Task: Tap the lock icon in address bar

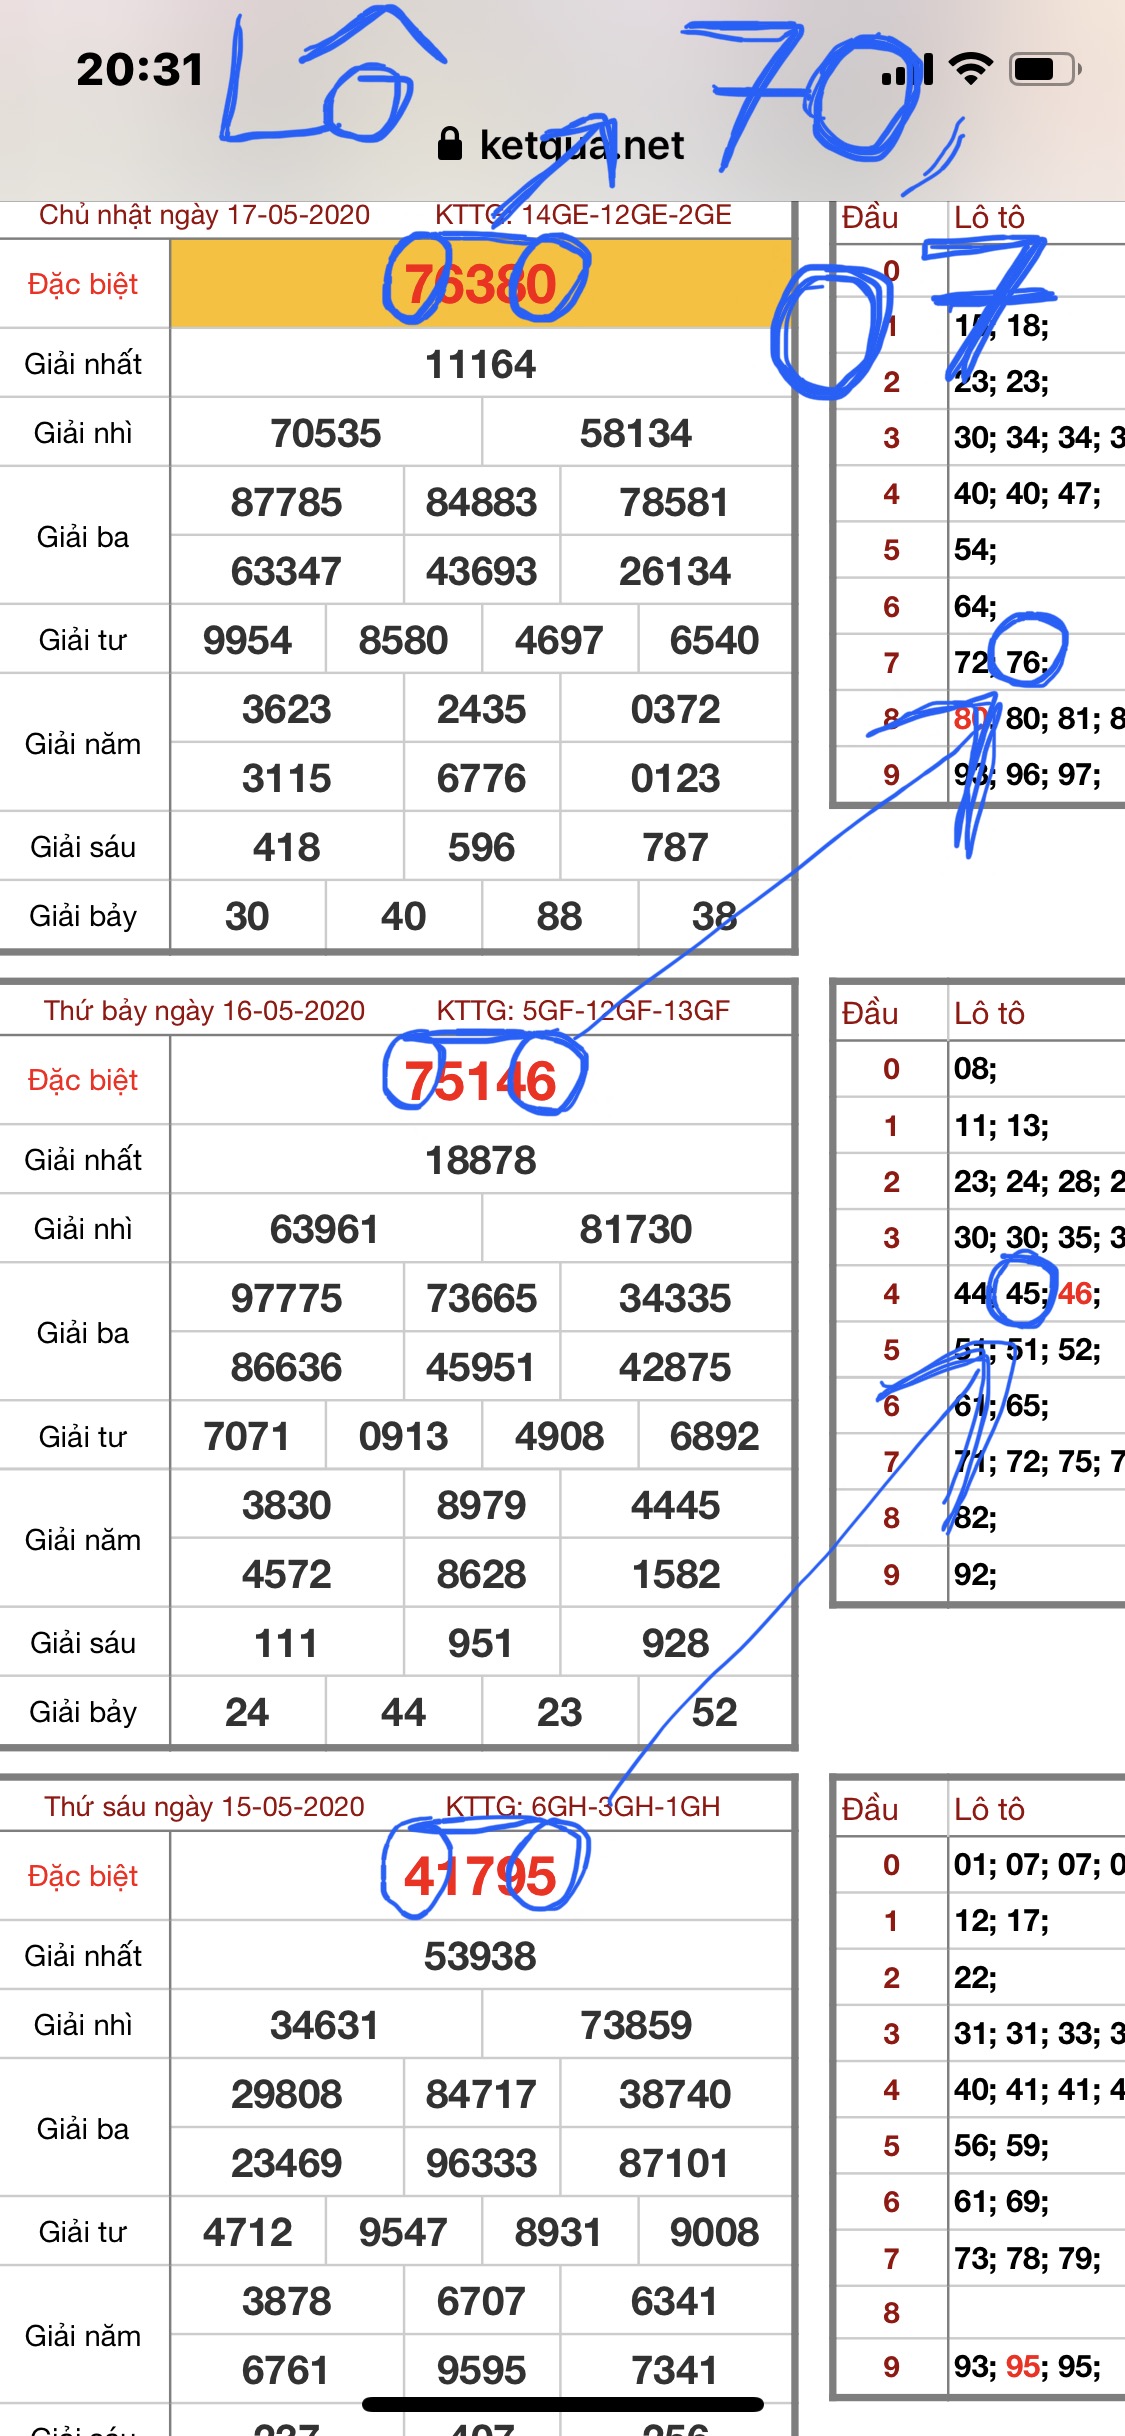Action: pyautogui.click(x=450, y=144)
